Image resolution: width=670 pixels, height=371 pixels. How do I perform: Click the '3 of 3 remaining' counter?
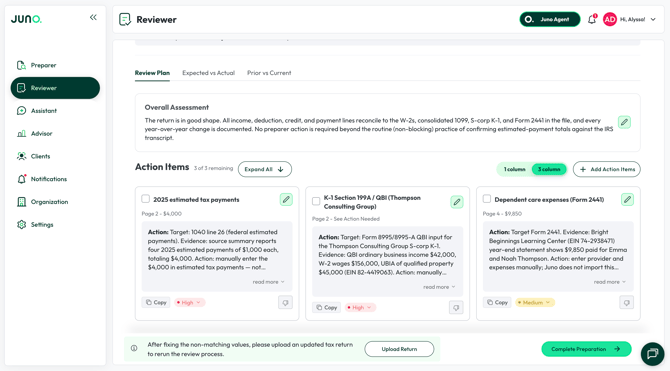214,168
